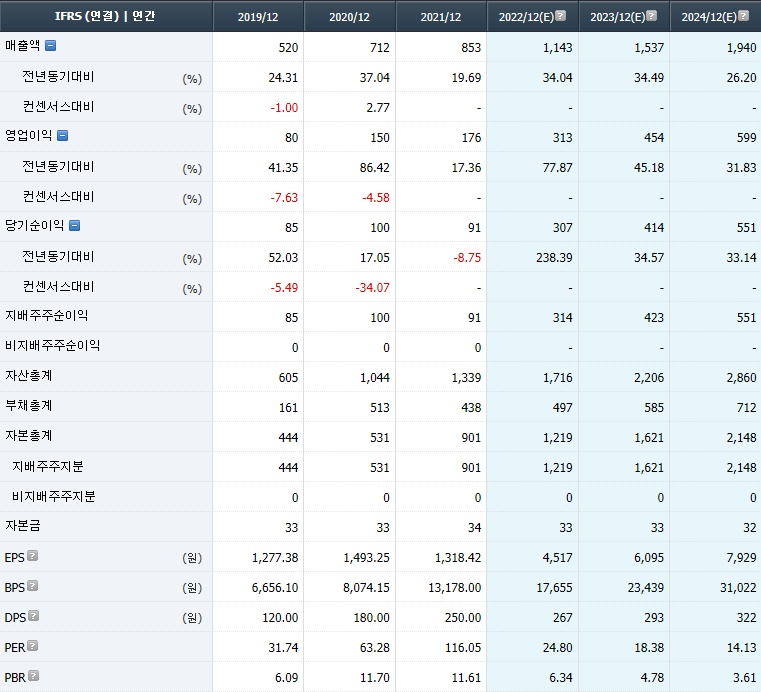Open help icon next to 2024/12(E)

743,16
